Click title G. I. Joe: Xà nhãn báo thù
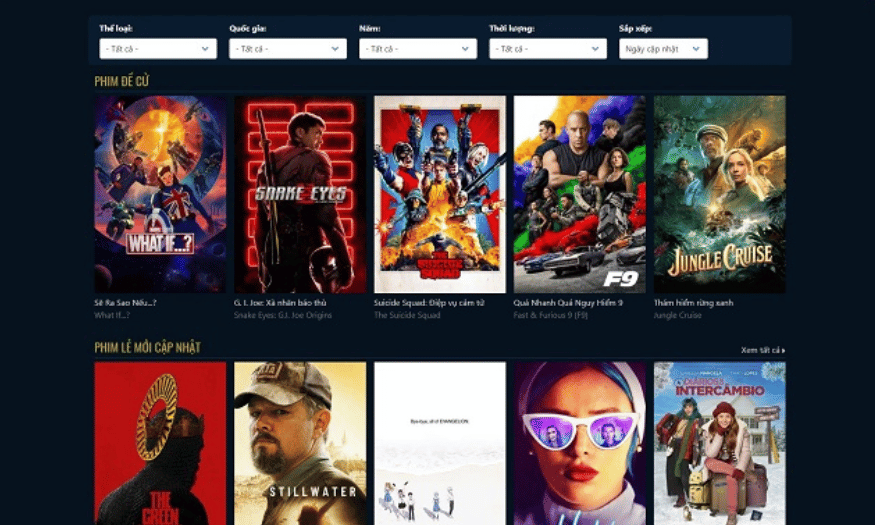Viewport: 875px width, 525px height. tap(280, 303)
